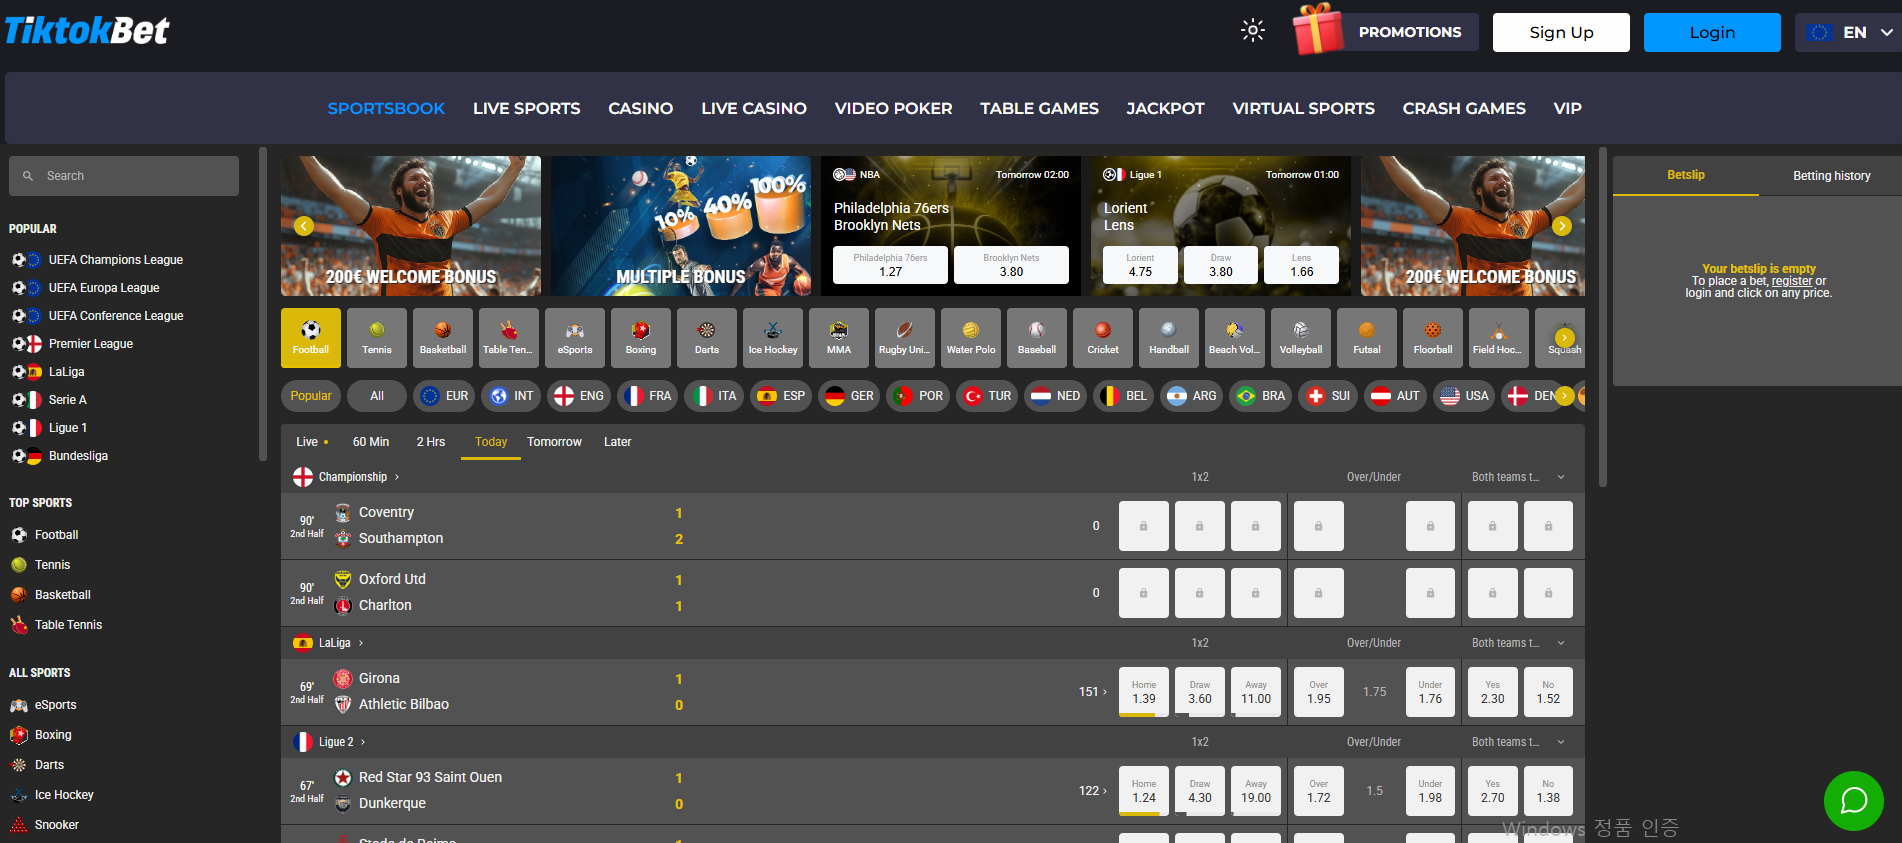
Task: Click the Sign Up button
Action: click(x=1561, y=32)
